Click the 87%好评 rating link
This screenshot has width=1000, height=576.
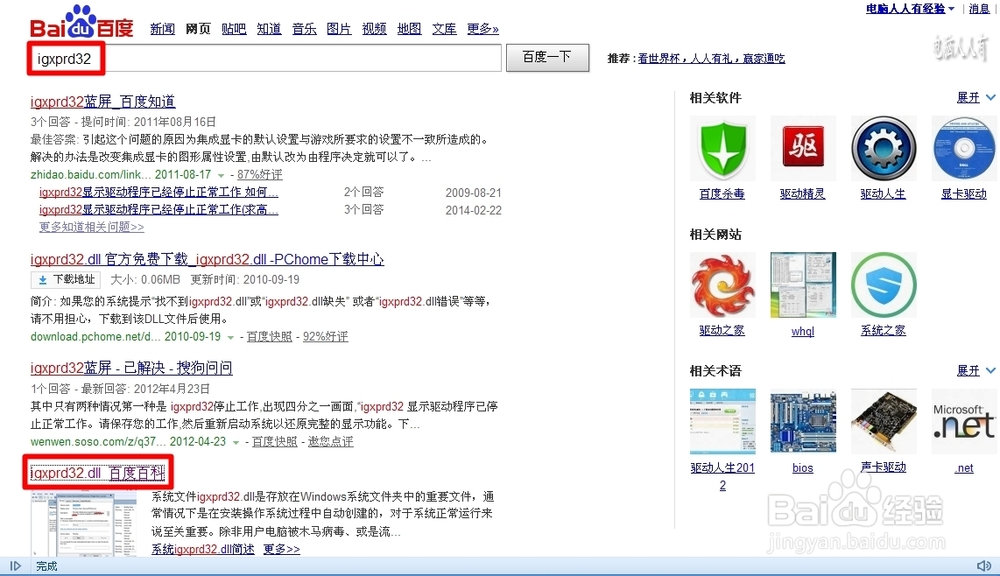coord(260,175)
